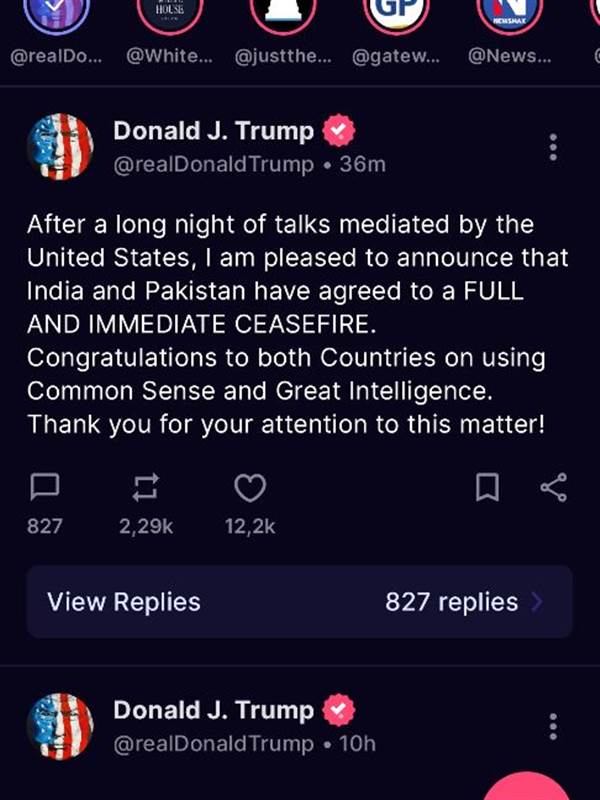Open the @realDo... story circle
This screenshot has height=800, width=600.
(x=56, y=11)
